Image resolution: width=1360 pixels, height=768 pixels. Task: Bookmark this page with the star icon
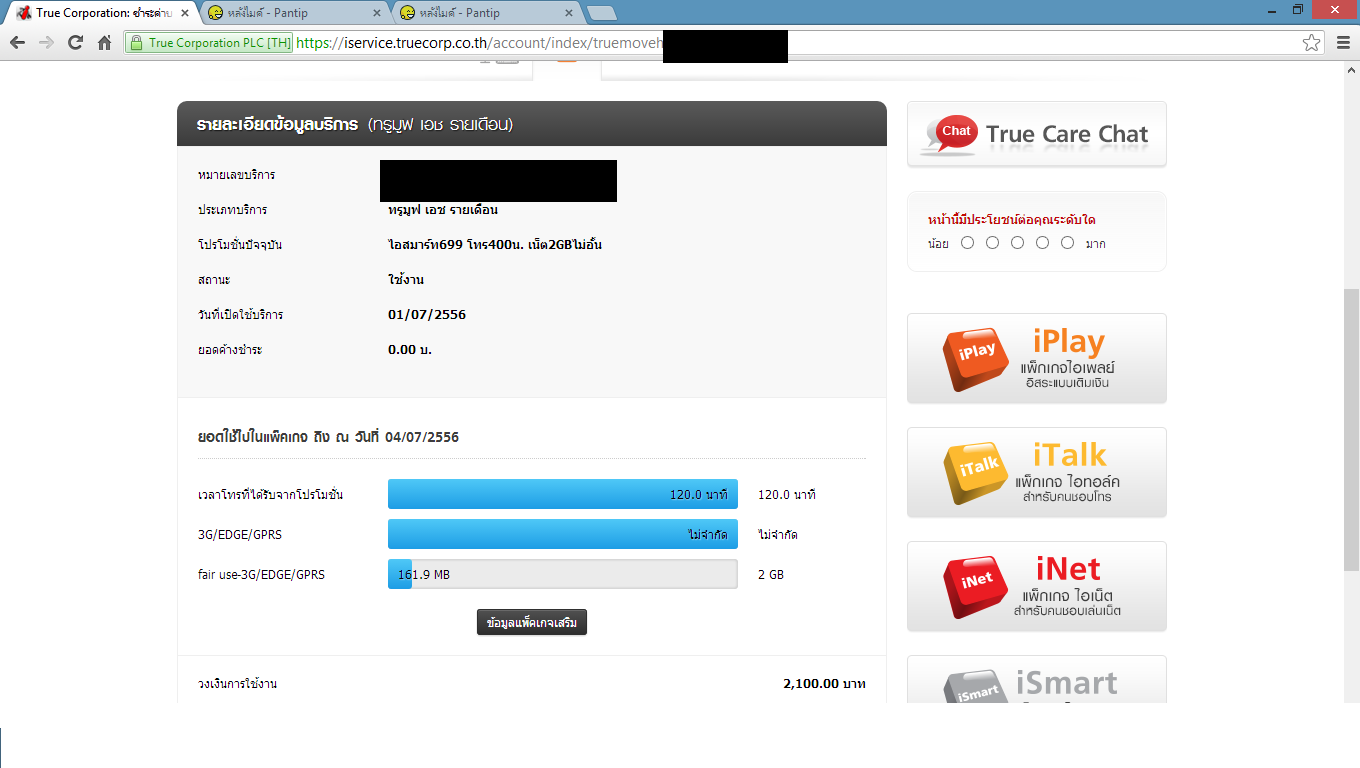1311,43
